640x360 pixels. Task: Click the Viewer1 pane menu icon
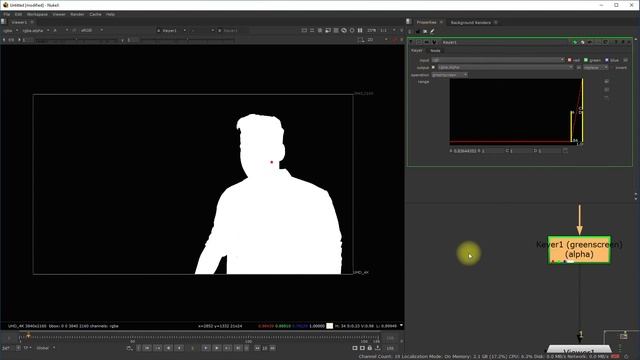[x=4, y=22]
